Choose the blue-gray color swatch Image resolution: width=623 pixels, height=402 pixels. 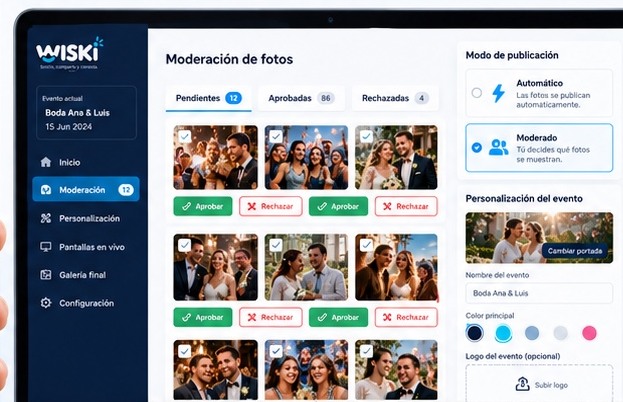[532, 333]
